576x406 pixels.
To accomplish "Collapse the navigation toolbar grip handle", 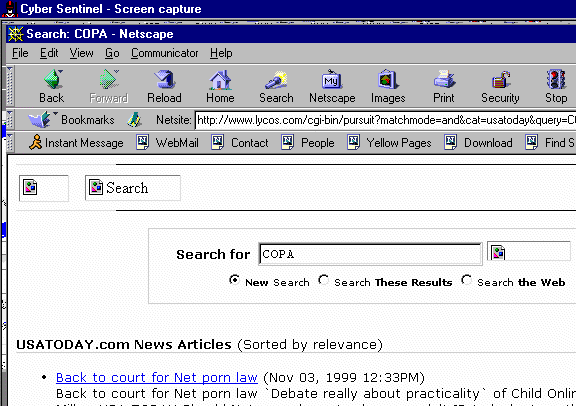I will click(x=10, y=87).
